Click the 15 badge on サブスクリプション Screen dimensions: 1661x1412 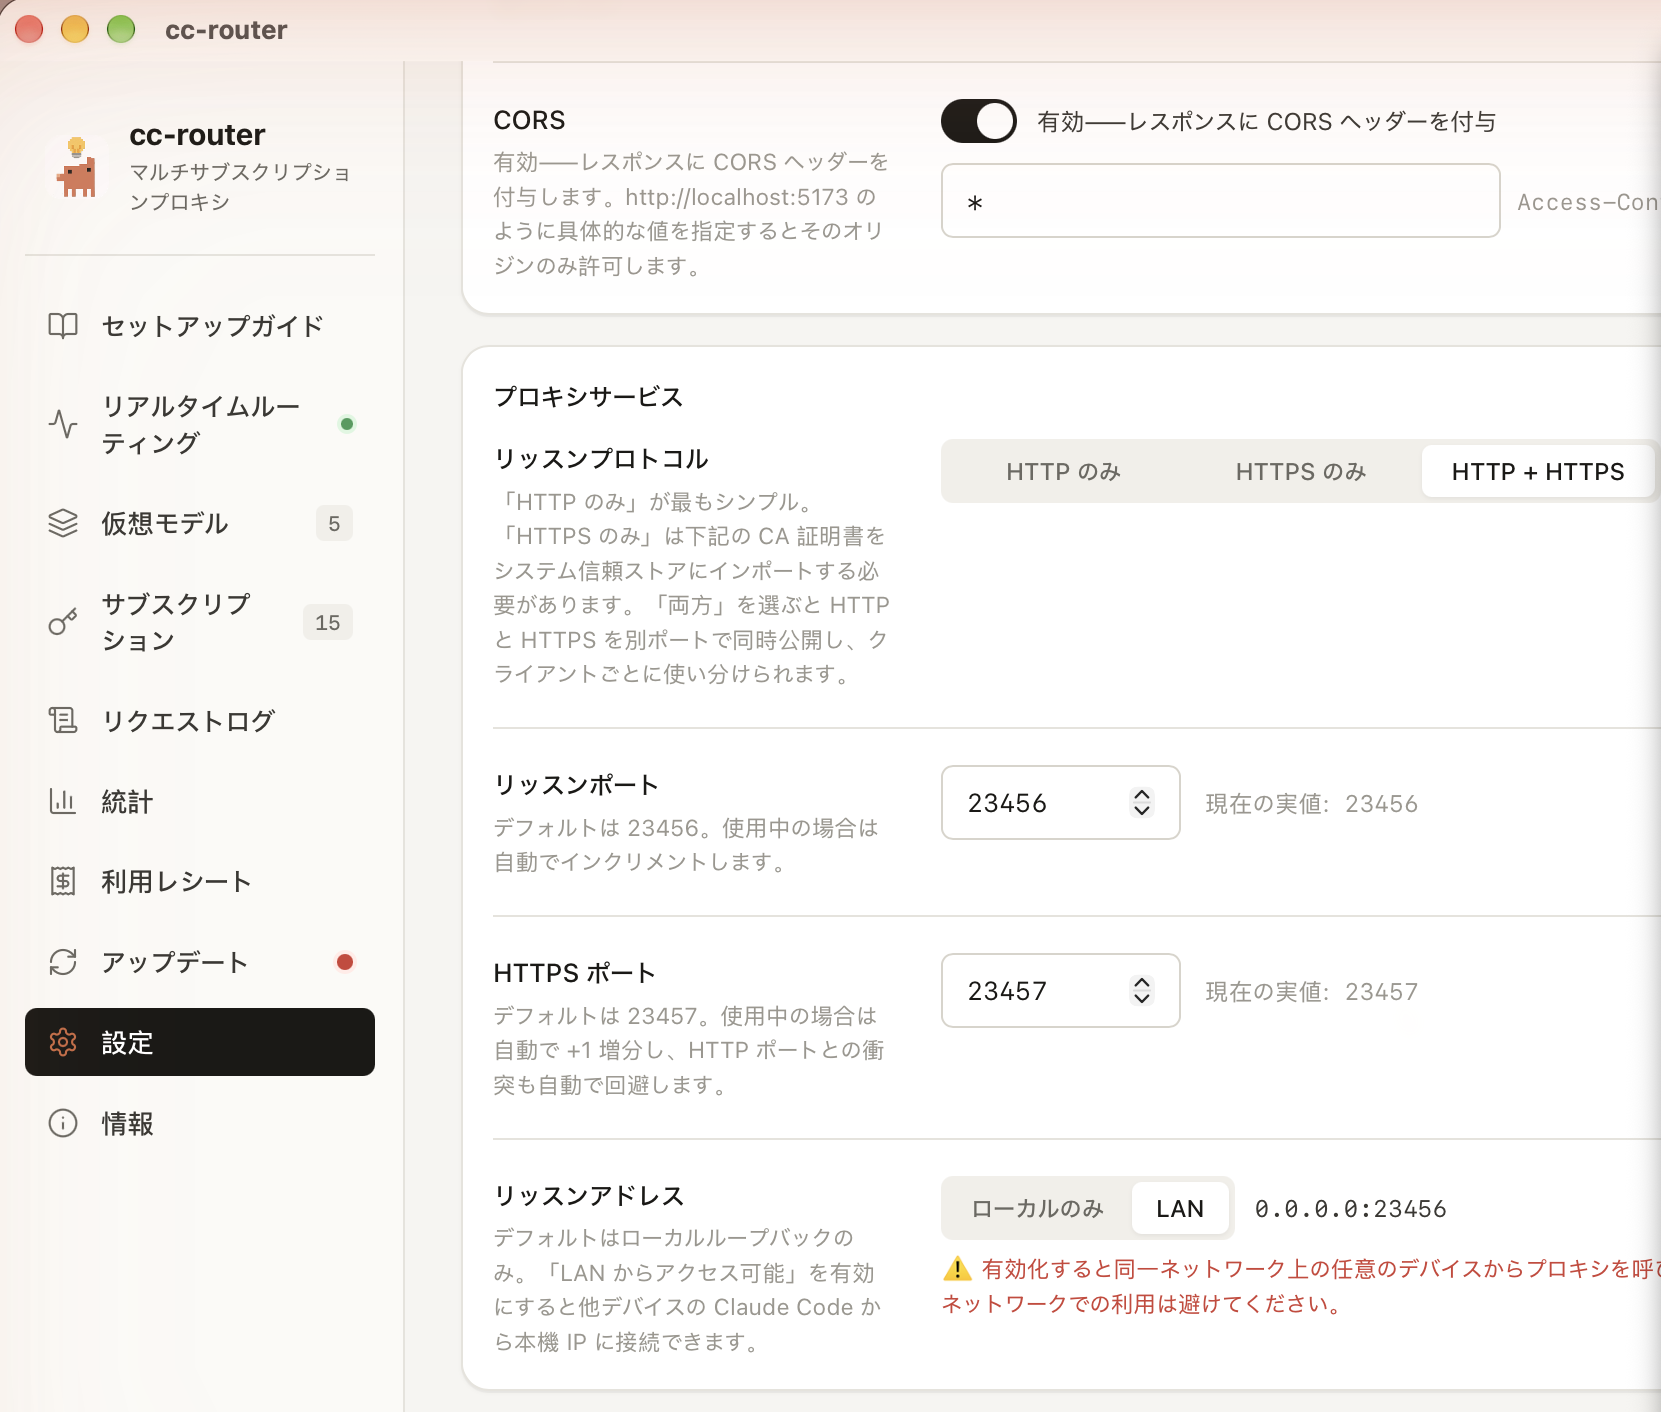click(328, 622)
